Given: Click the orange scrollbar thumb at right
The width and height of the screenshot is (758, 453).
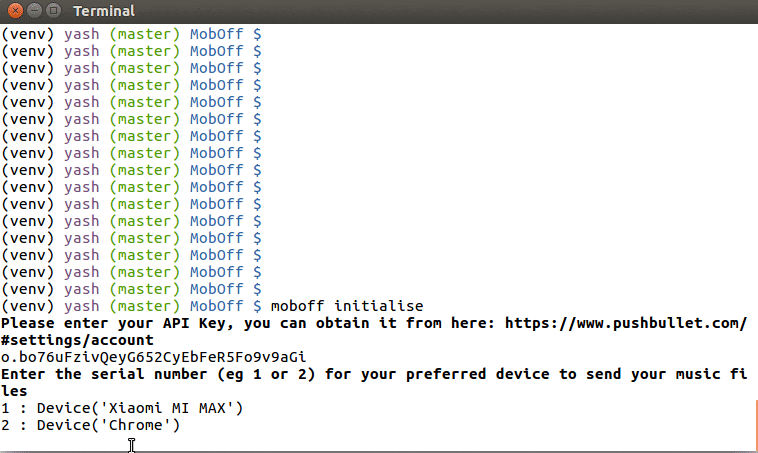Looking at the screenshot, I should coord(756,424).
